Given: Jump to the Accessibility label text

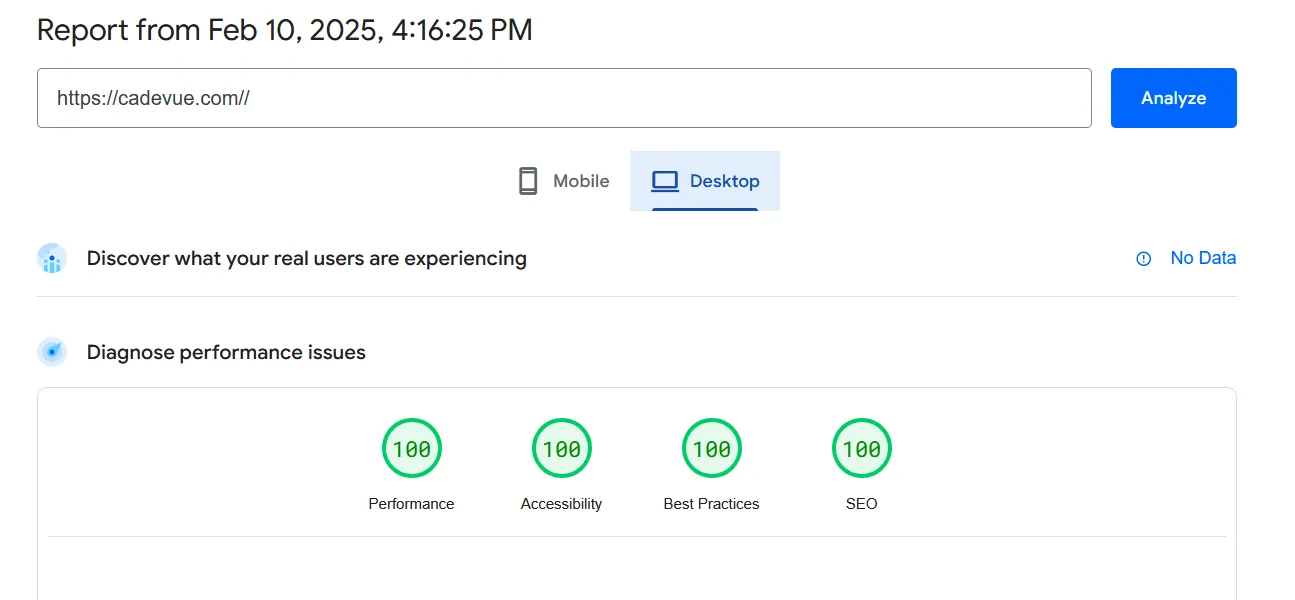Looking at the screenshot, I should (561, 504).
